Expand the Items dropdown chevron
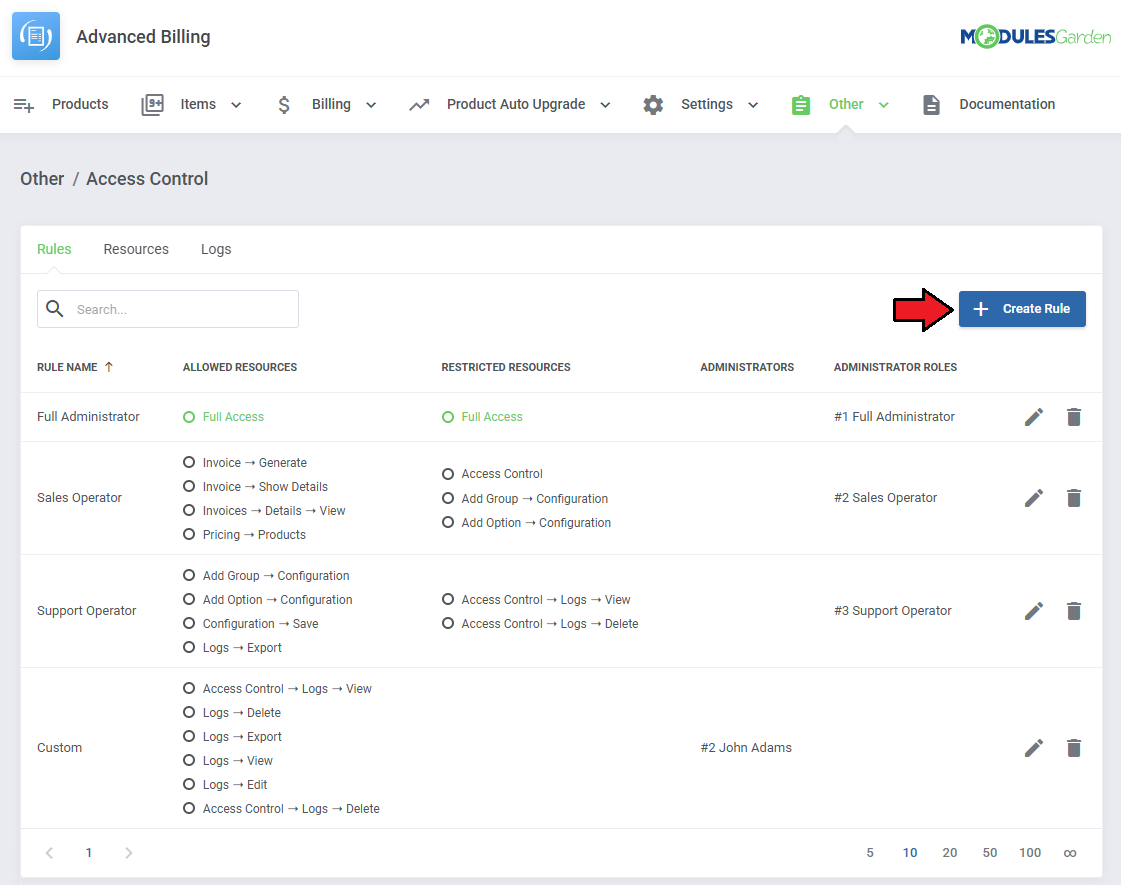Image resolution: width=1121 pixels, height=885 pixels. [x=236, y=105]
